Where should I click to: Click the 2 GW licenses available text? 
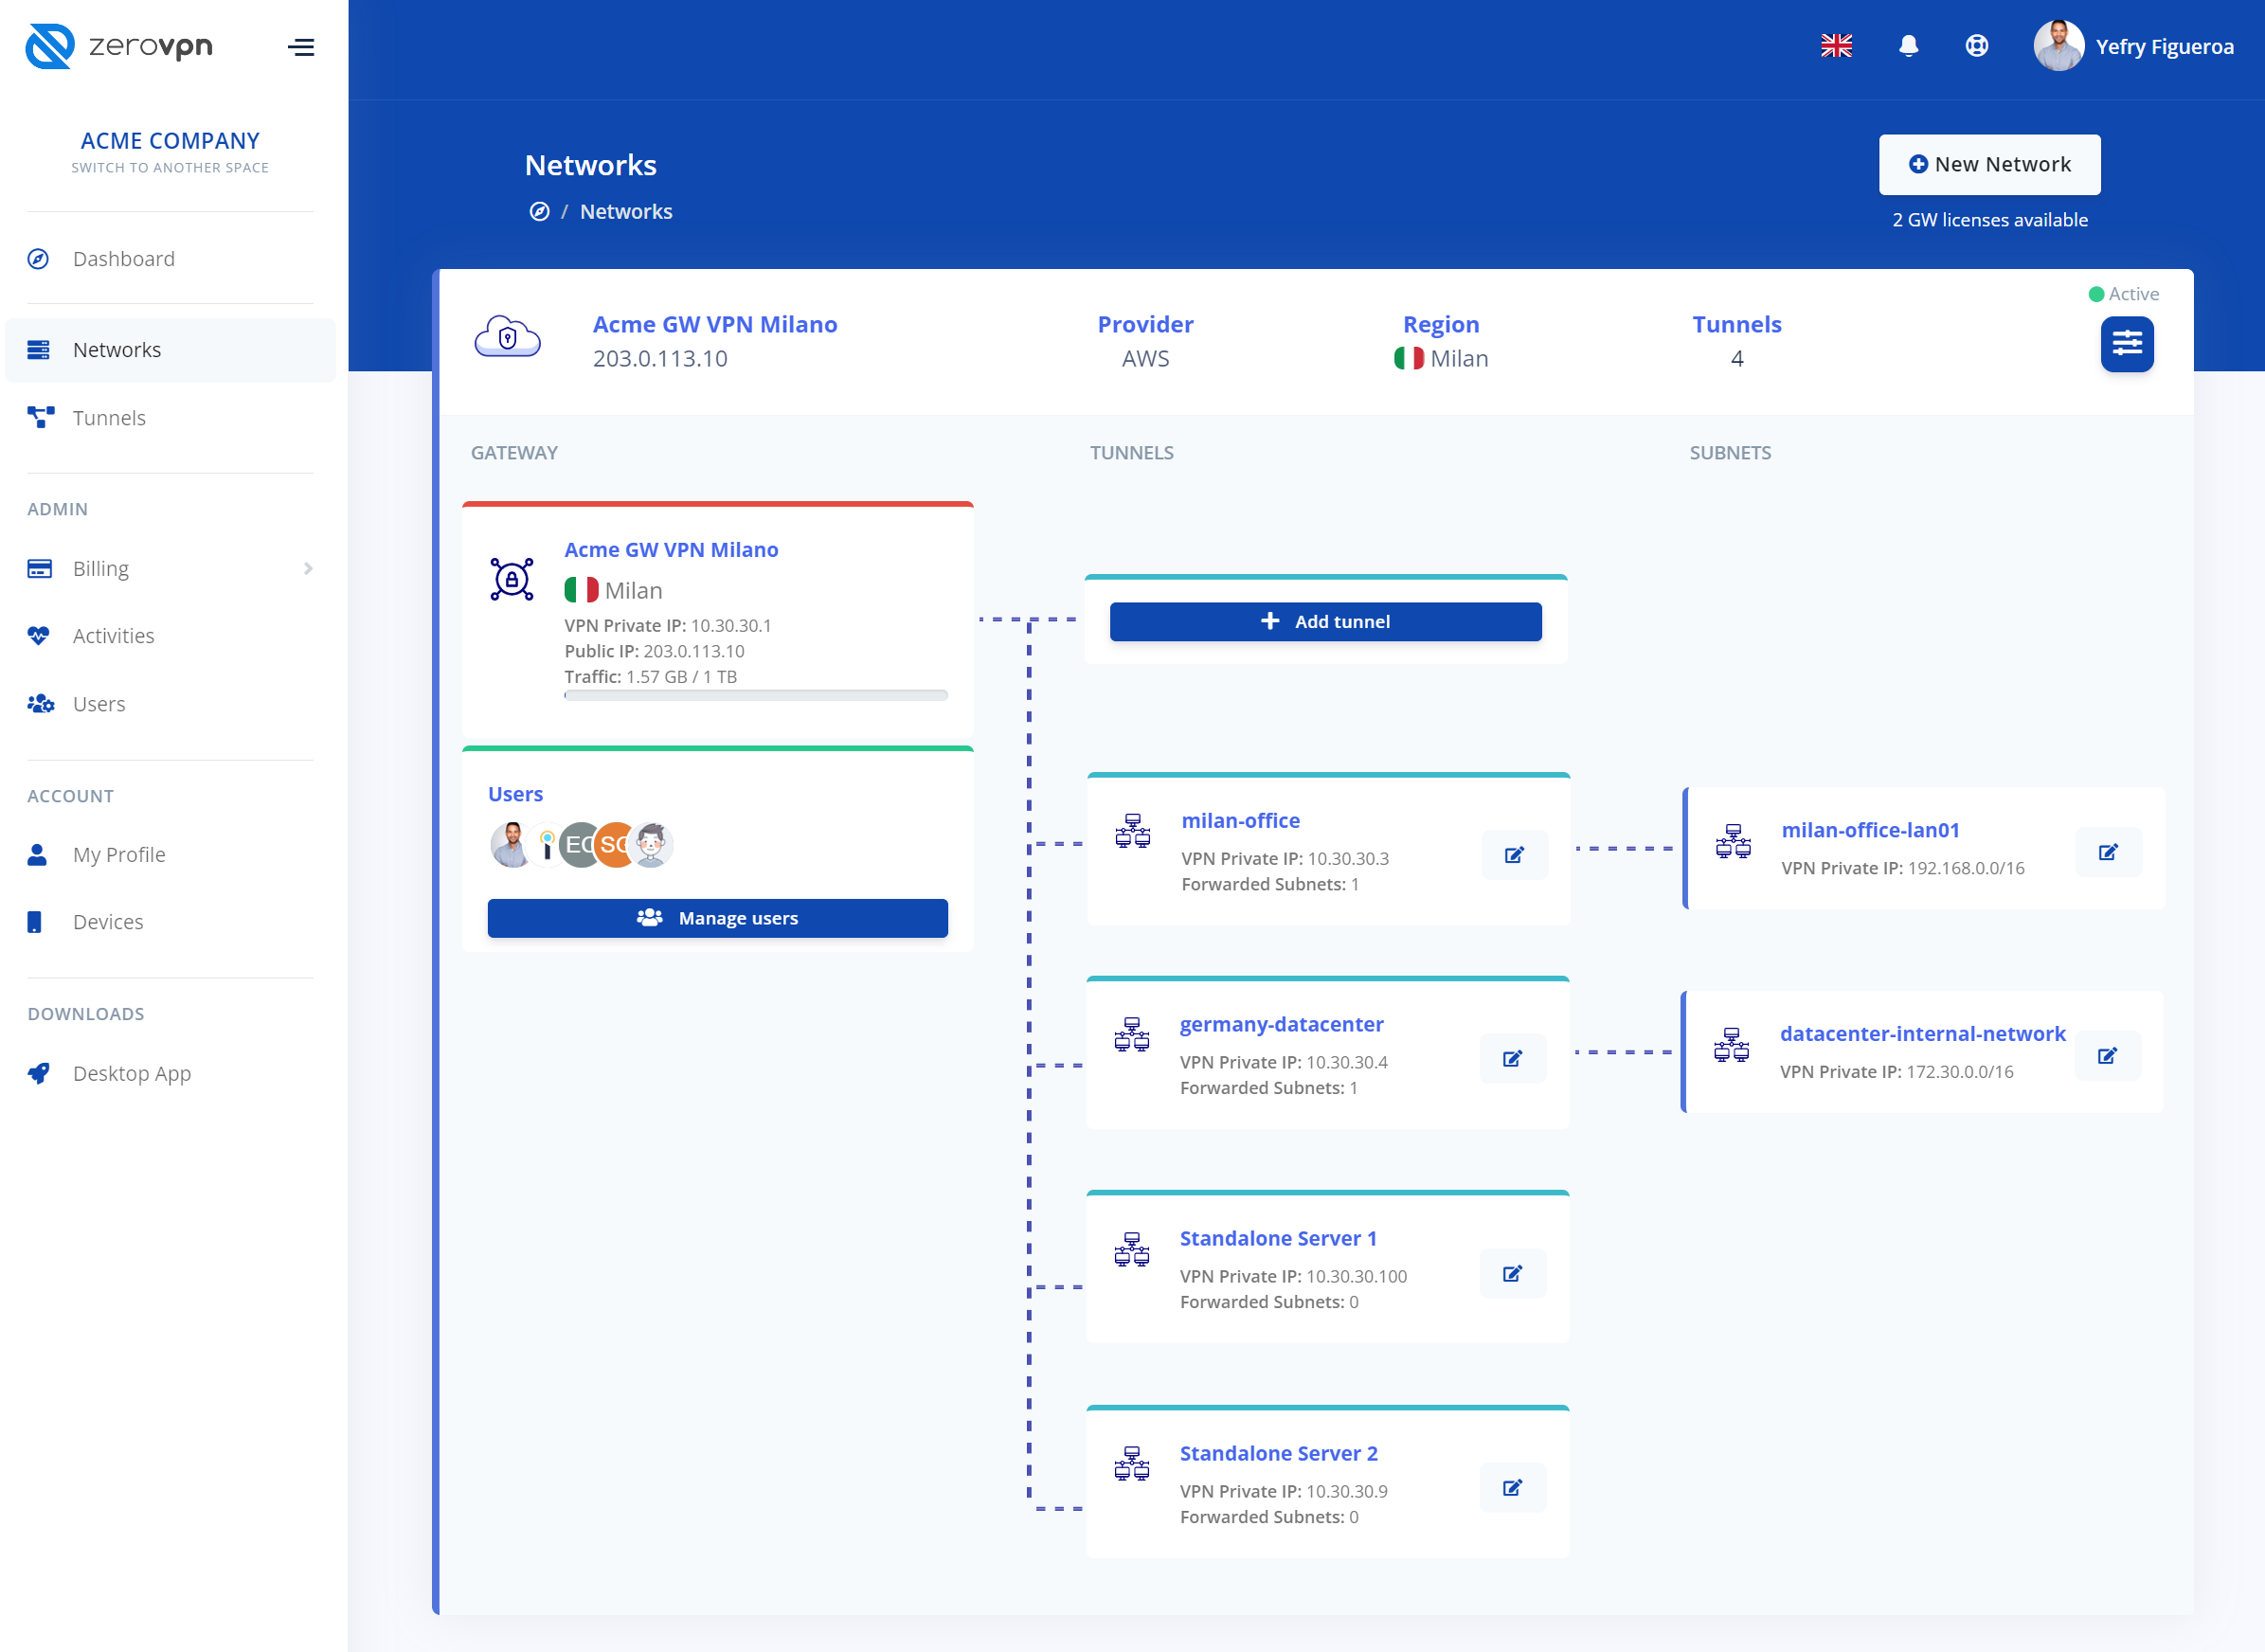pos(1989,220)
